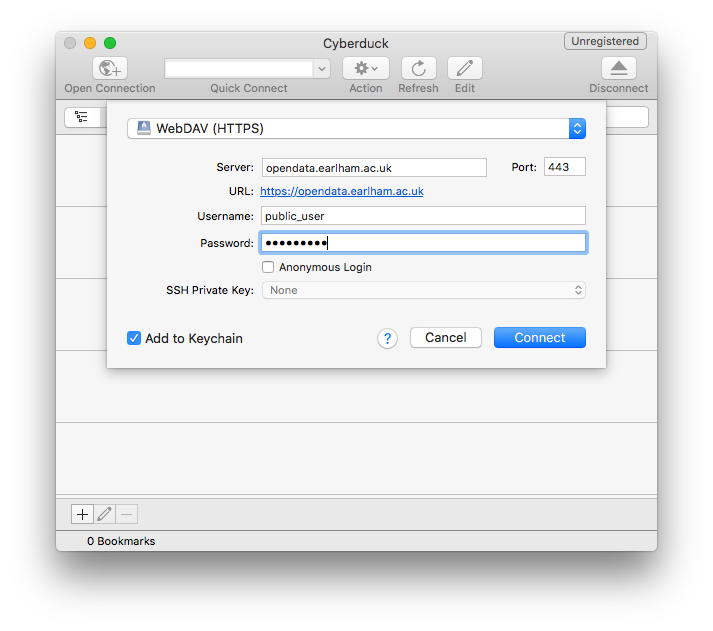Click the help question mark button
This screenshot has height=631, width=713.
tap(388, 338)
